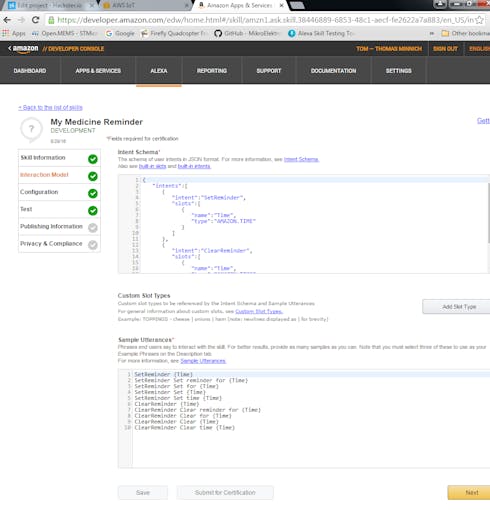Open the Documentation menu
The width and height of the screenshot is (490, 510).
[333, 71]
